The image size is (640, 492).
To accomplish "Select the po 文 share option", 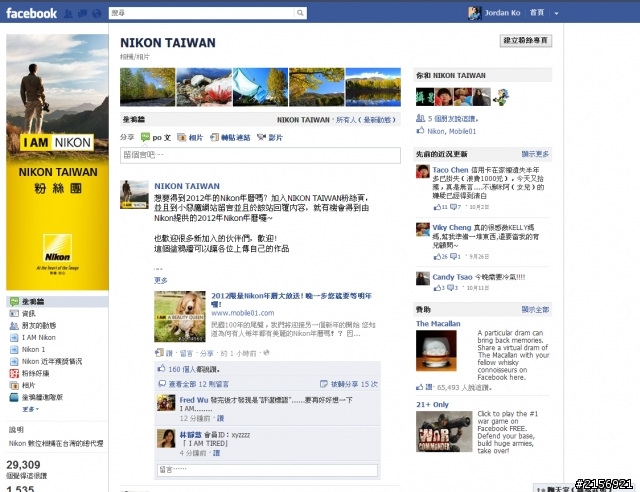I will [x=156, y=137].
